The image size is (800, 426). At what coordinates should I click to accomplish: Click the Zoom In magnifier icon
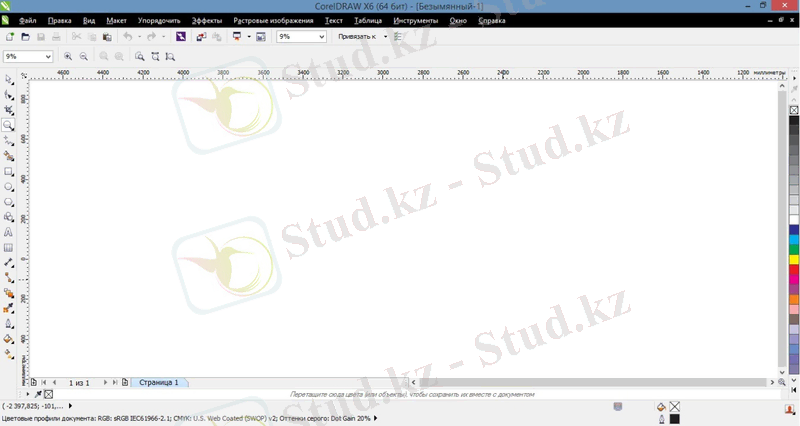68,57
